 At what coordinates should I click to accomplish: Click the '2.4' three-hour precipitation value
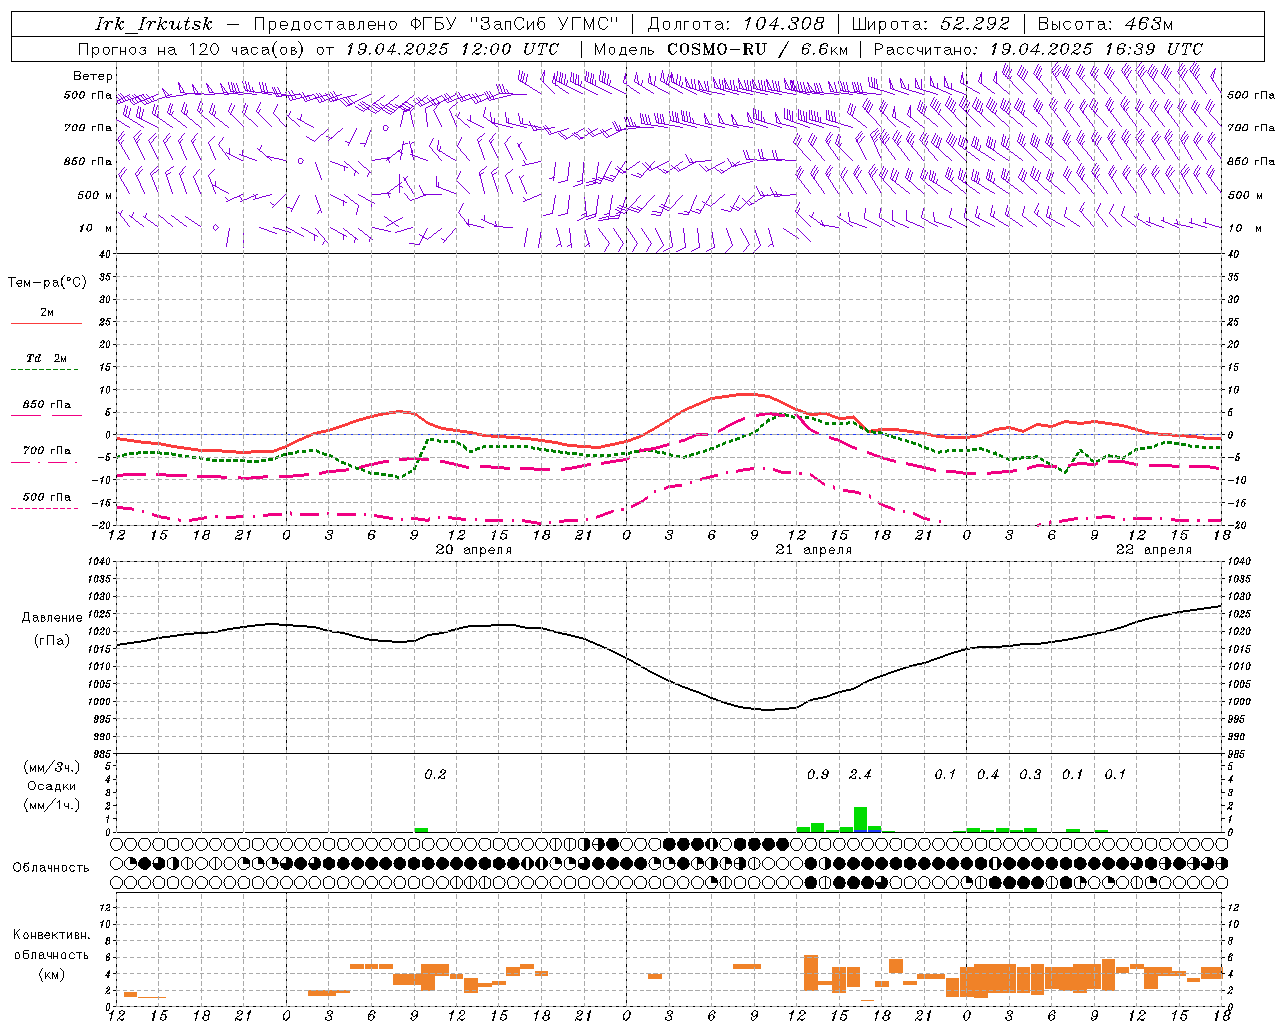point(860,774)
